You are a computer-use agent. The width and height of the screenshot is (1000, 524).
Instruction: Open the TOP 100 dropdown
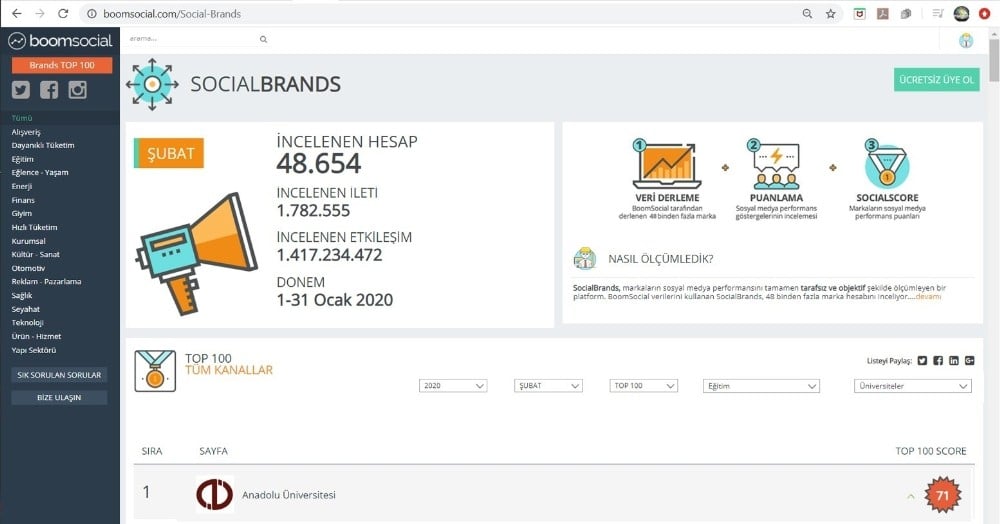[x=643, y=386]
